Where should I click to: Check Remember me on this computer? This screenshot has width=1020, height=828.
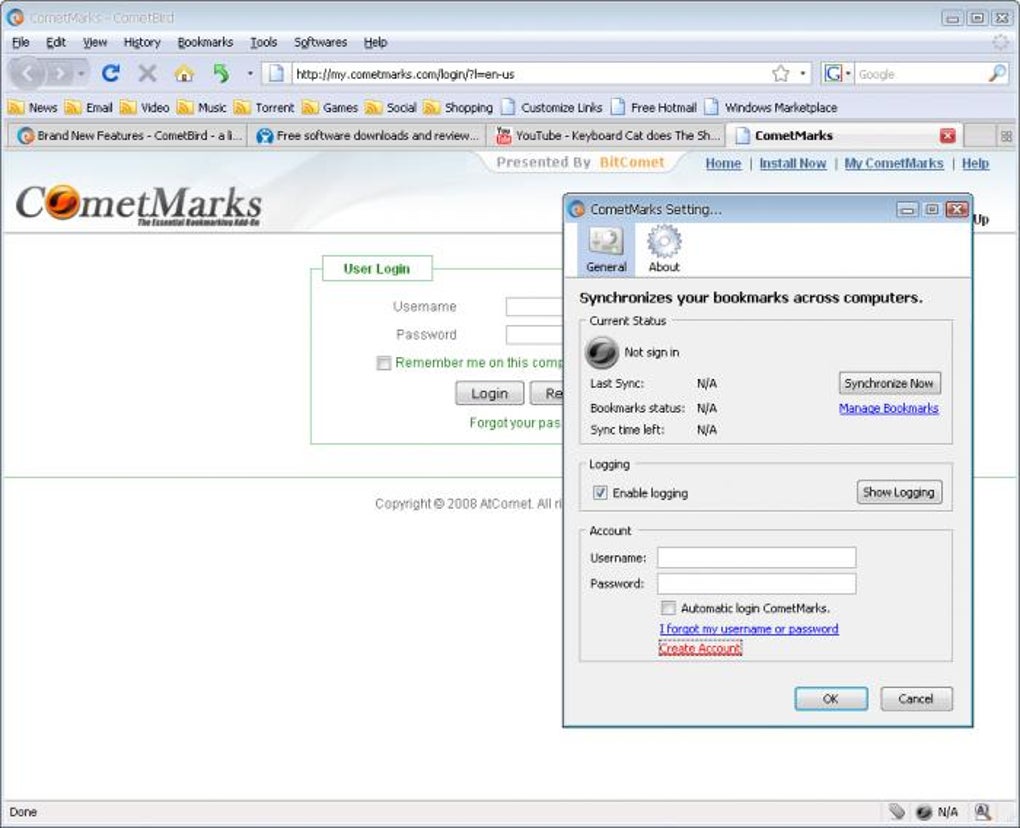[x=384, y=363]
